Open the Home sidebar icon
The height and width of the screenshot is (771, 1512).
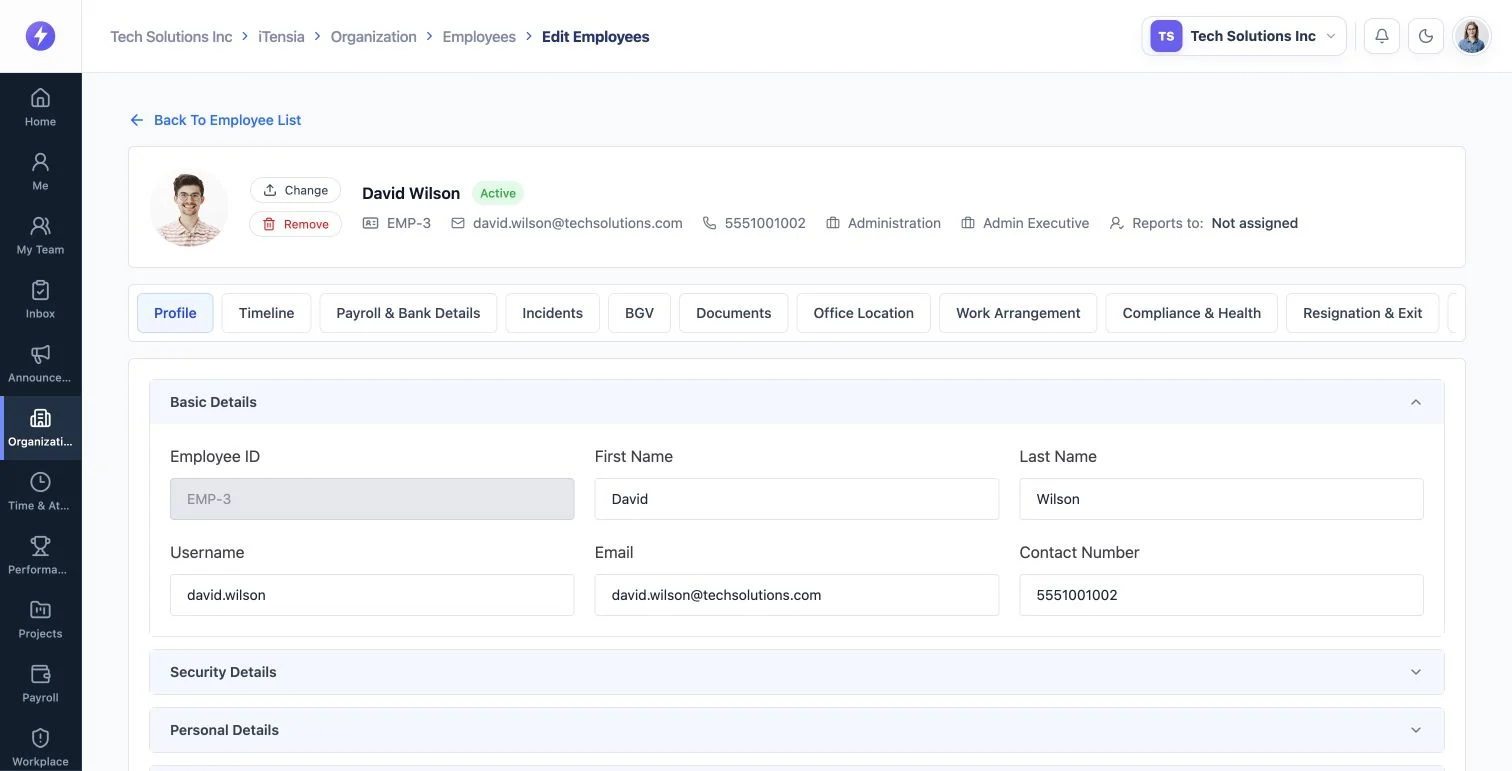pyautogui.click(x=40, y=107)
